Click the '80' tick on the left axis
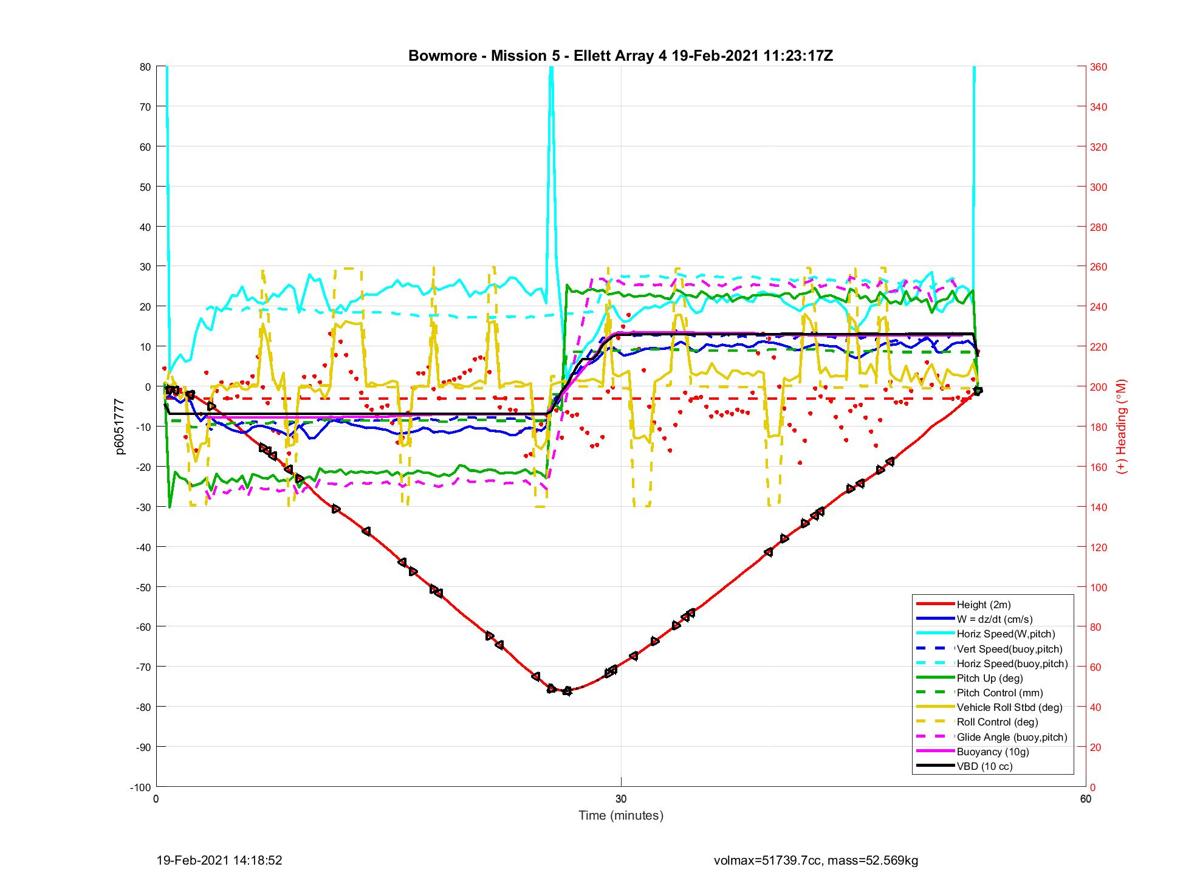Image resolution: width=1200 pixels, height=885 pixels. [145, 67]
